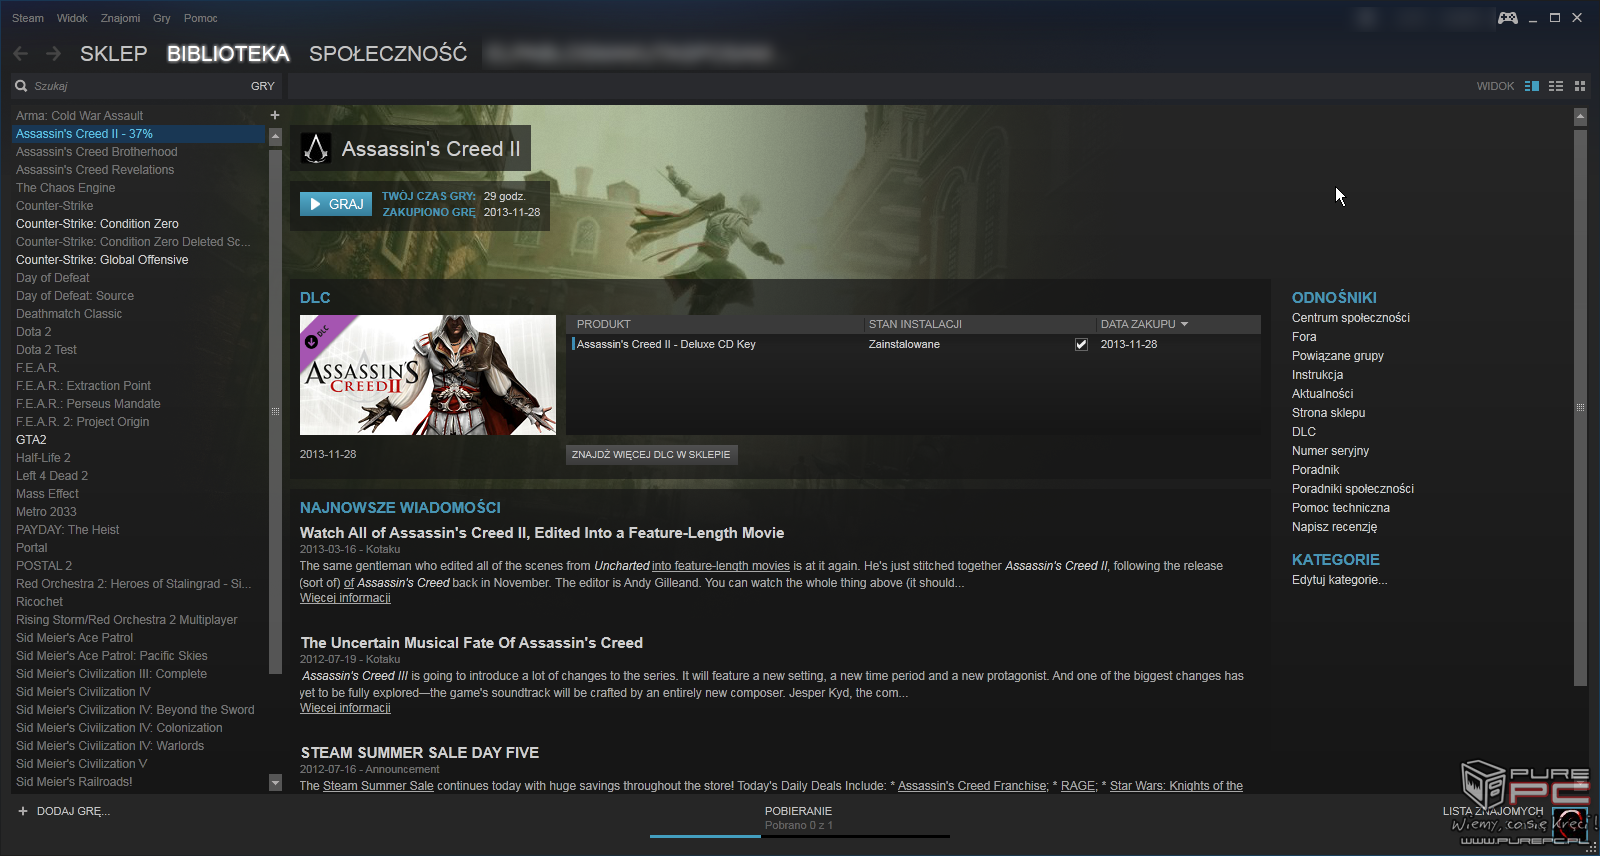Open Poradniki społeczności link

1353,489
